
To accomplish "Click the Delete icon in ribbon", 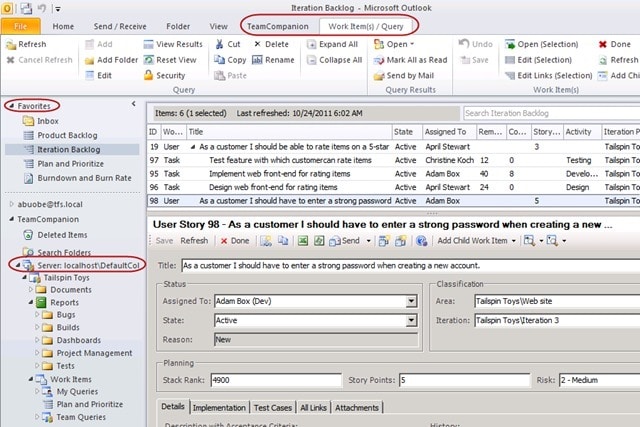I will tap(257, 44).
